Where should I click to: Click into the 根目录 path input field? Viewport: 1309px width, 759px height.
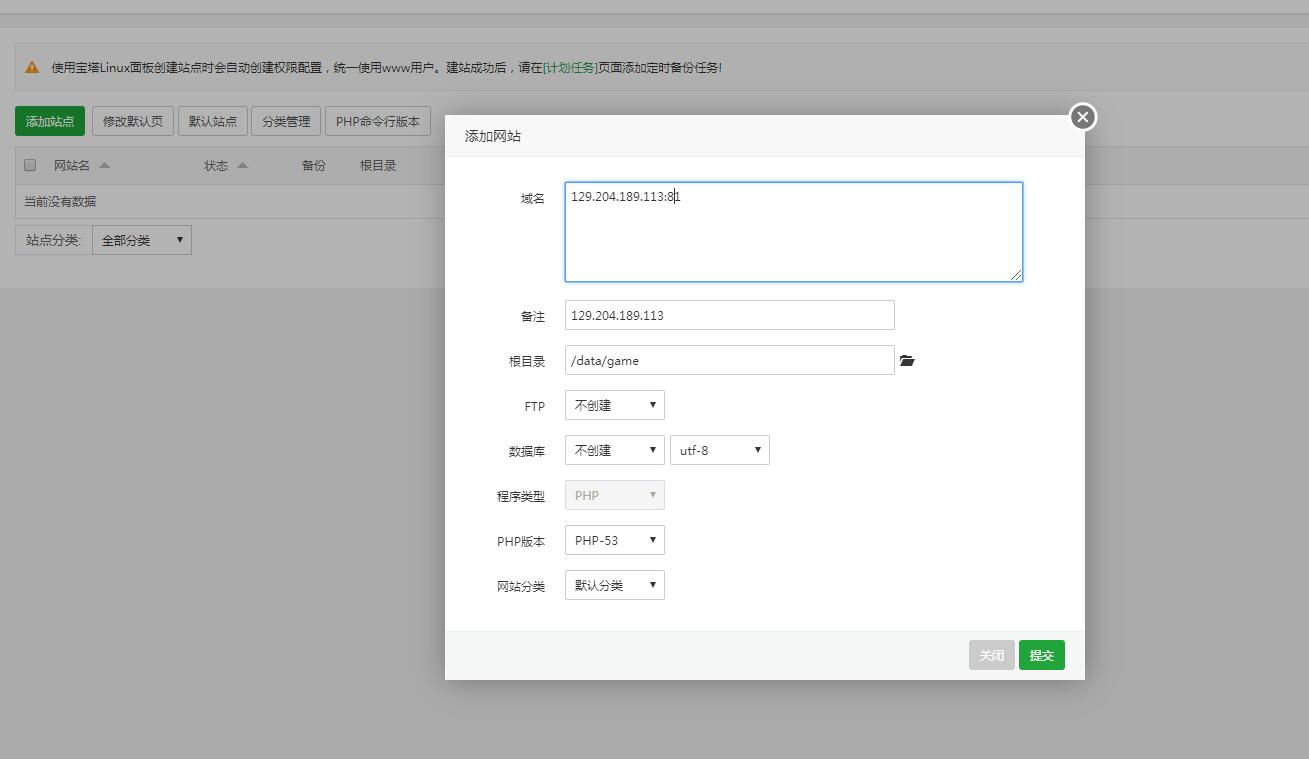click(729, 360)
